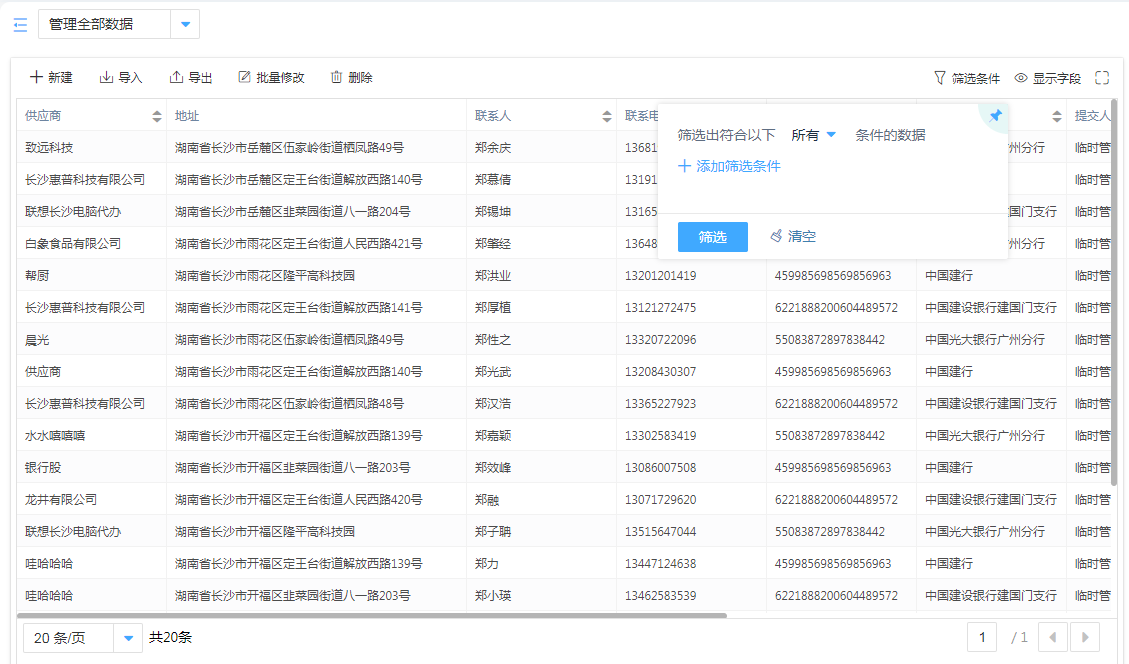Sort by 供应商 column

click(x=157, y=116)
